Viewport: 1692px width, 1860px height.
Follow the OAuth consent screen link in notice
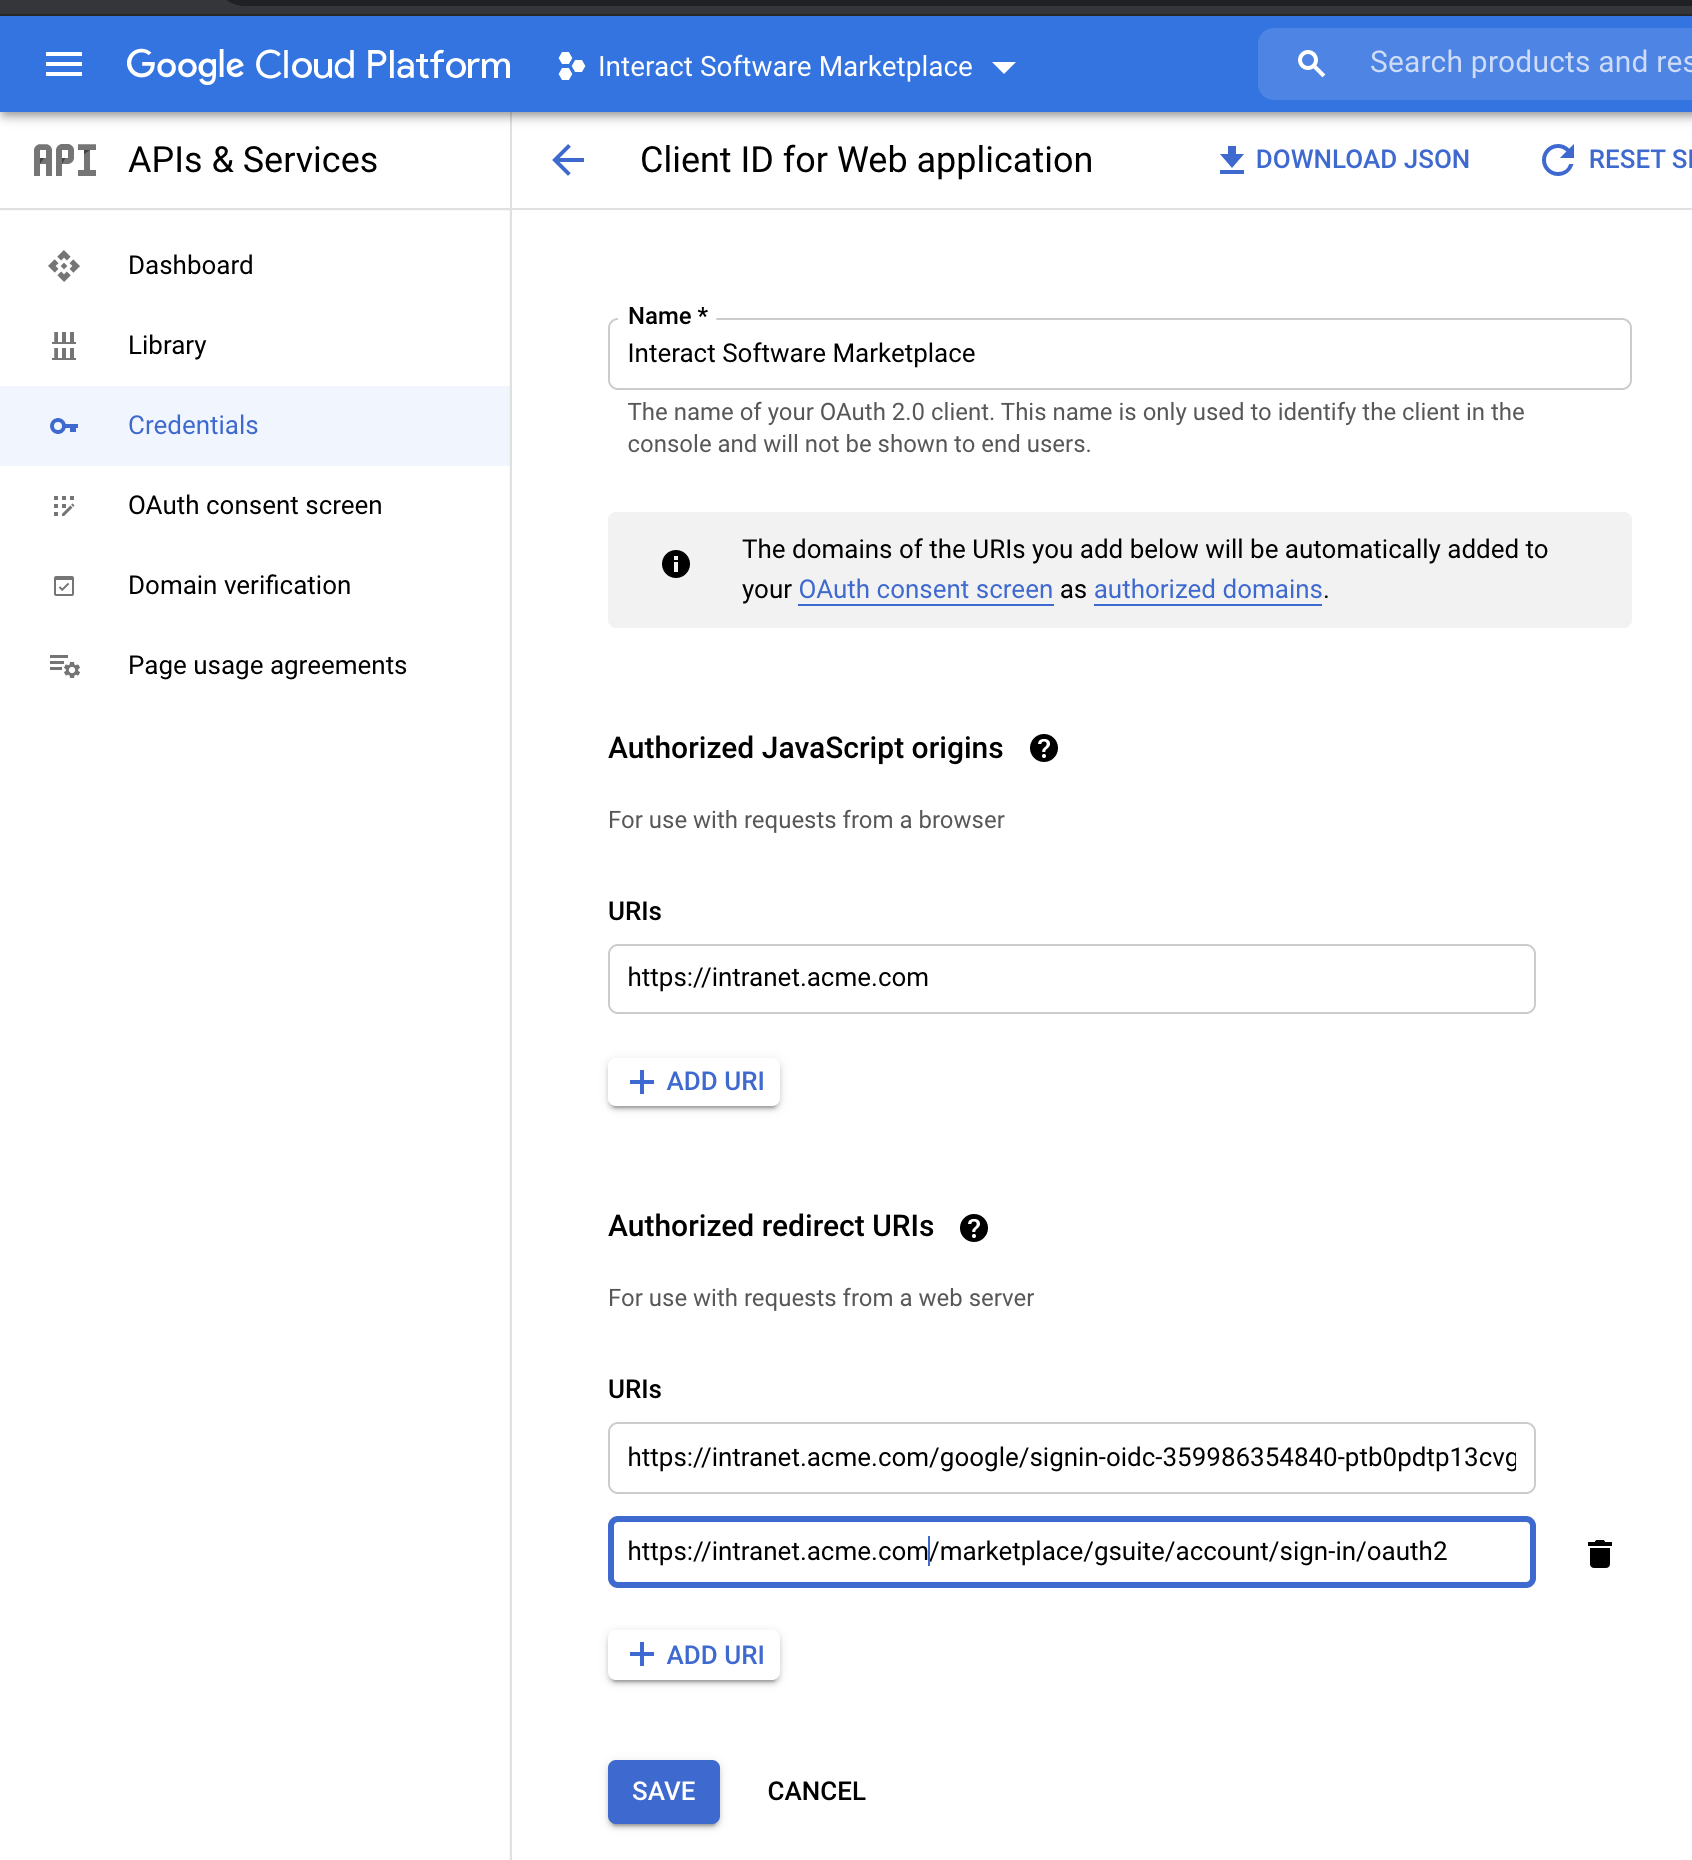pyautogui.click(x=925, y=590)
